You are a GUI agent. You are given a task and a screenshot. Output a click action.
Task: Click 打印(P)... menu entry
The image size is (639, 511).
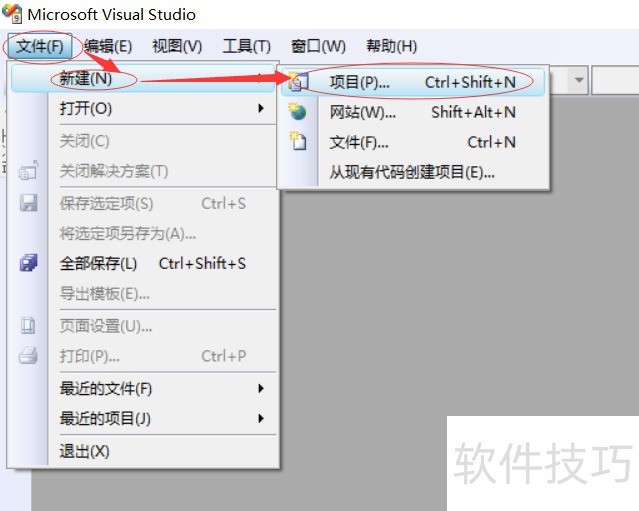pos(143,356)
